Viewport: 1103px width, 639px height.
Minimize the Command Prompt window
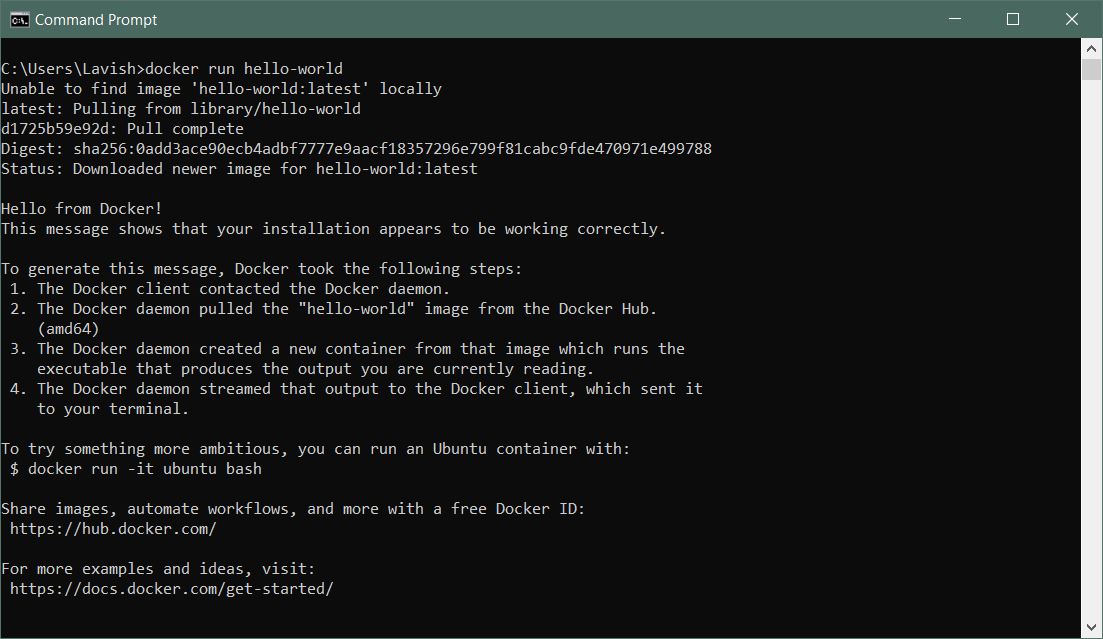click(958, 19)
